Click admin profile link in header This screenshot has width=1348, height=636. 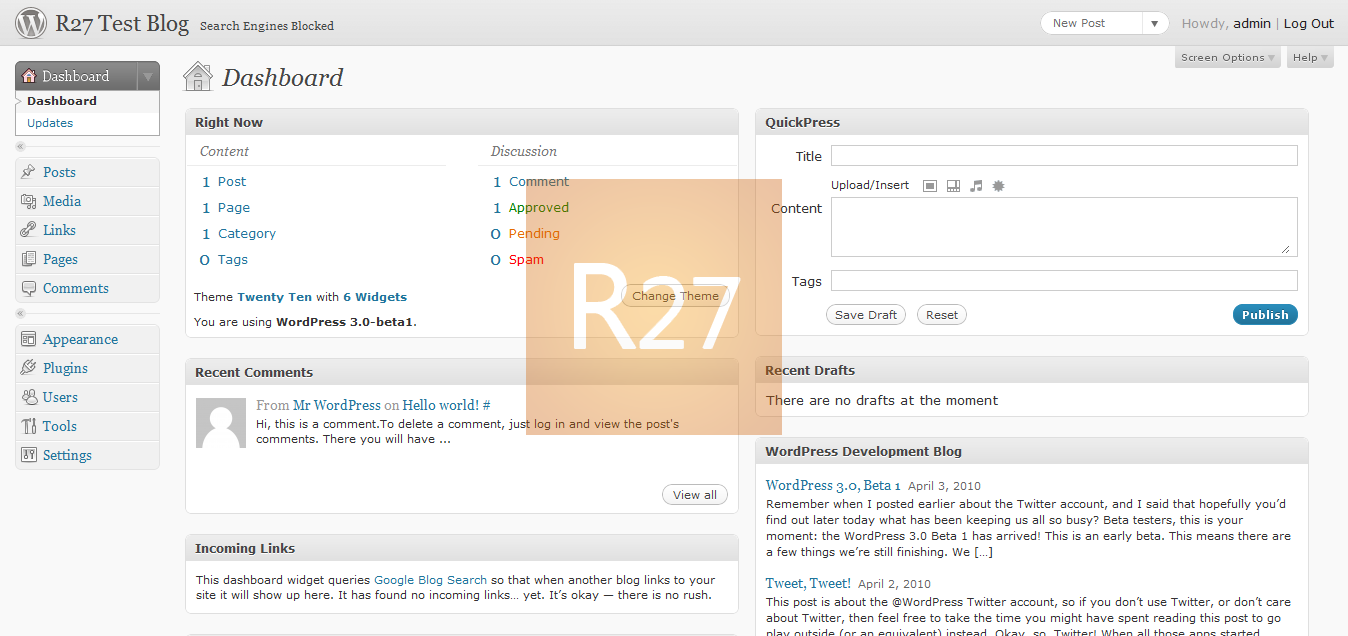click(x=1252, y=23)
